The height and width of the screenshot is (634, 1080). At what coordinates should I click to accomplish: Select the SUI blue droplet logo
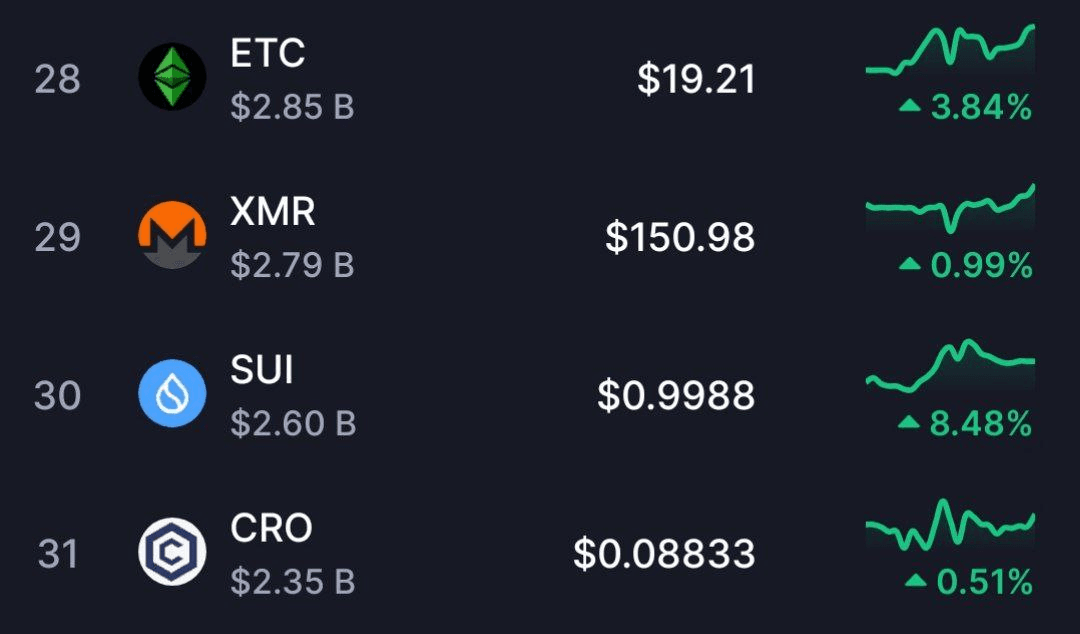[172, 393]
